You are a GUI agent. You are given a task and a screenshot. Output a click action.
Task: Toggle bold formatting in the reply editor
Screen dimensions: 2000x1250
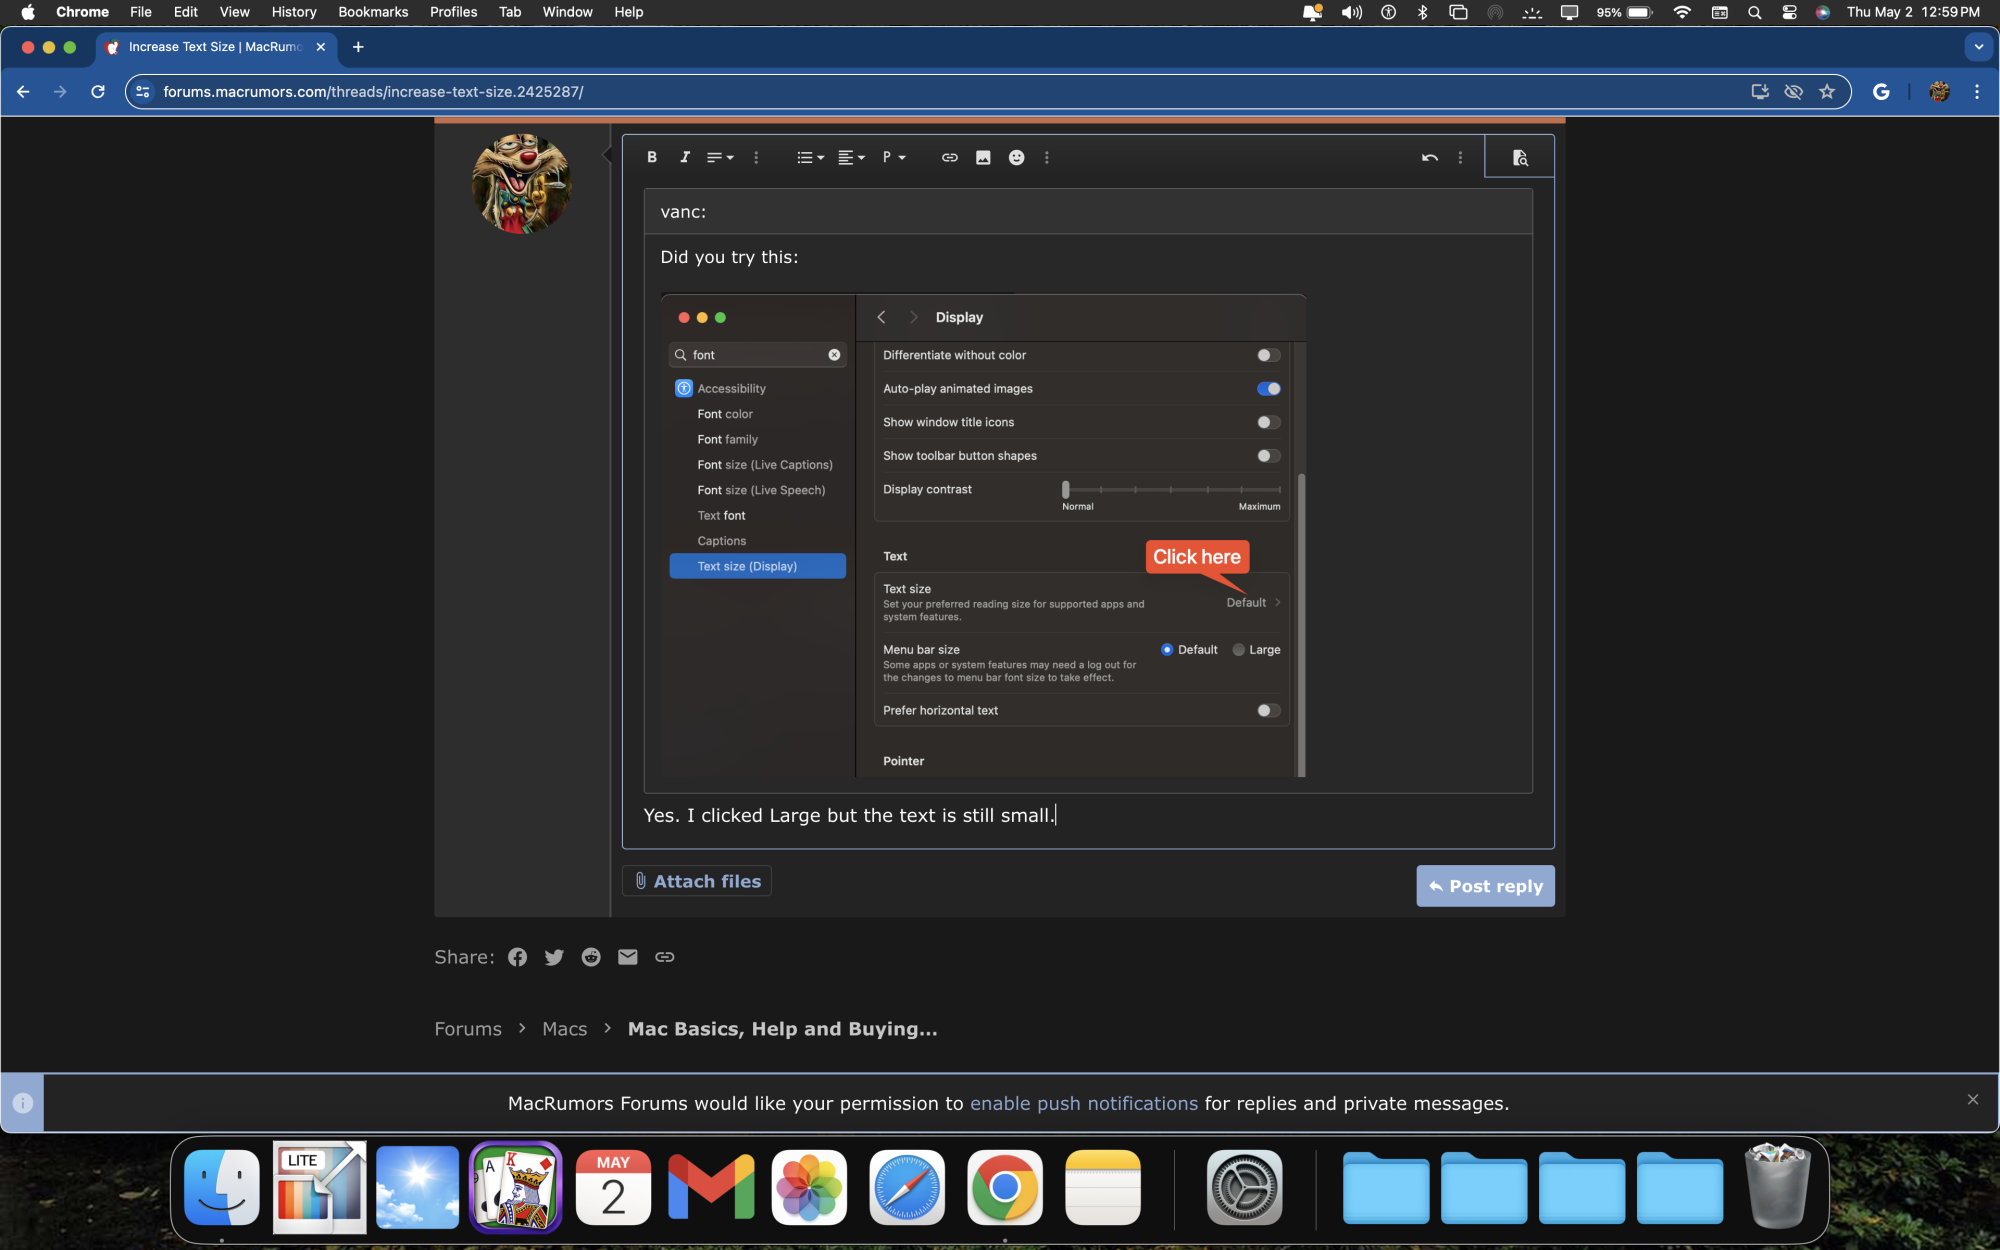pyautogui.click(x=652, y=157)
